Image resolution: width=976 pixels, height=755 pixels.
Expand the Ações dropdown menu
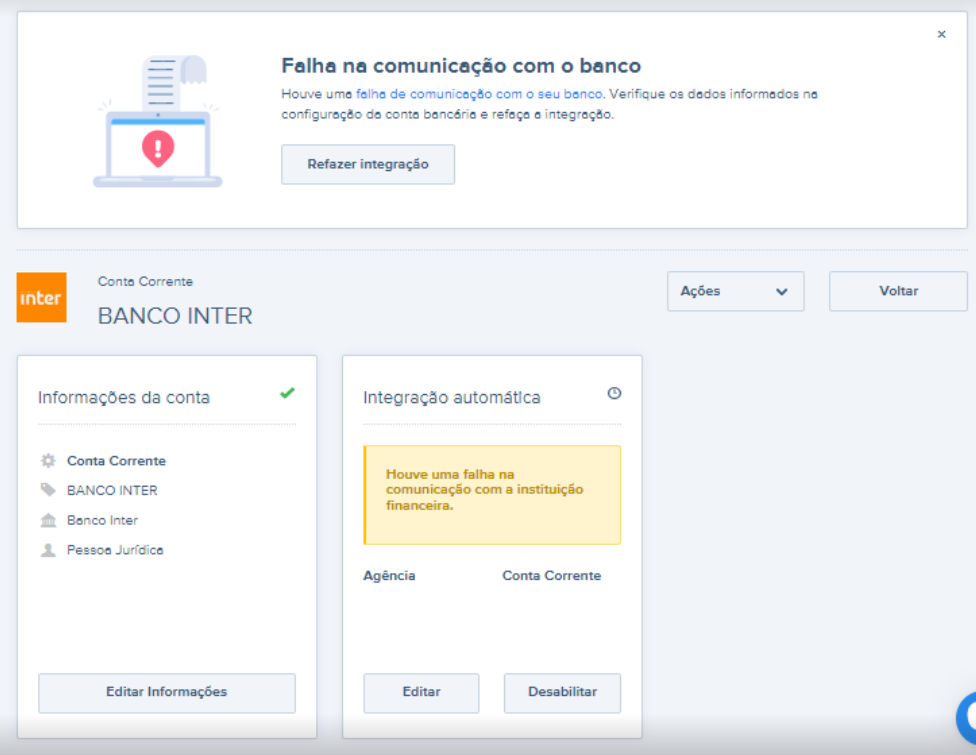(x=734, y=291)
